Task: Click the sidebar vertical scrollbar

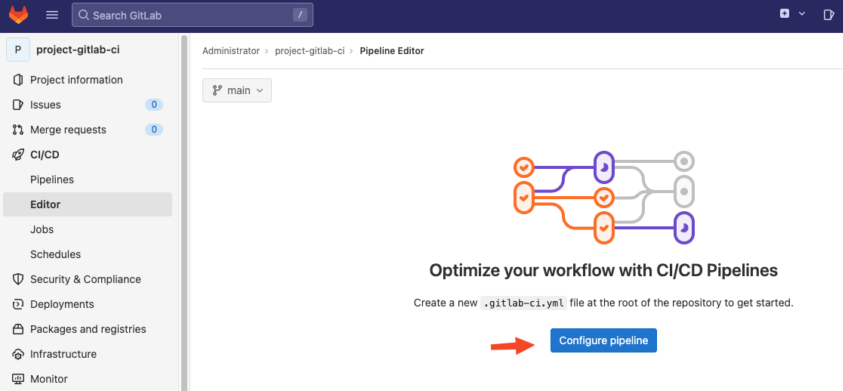Action: [x=184, y=212]
